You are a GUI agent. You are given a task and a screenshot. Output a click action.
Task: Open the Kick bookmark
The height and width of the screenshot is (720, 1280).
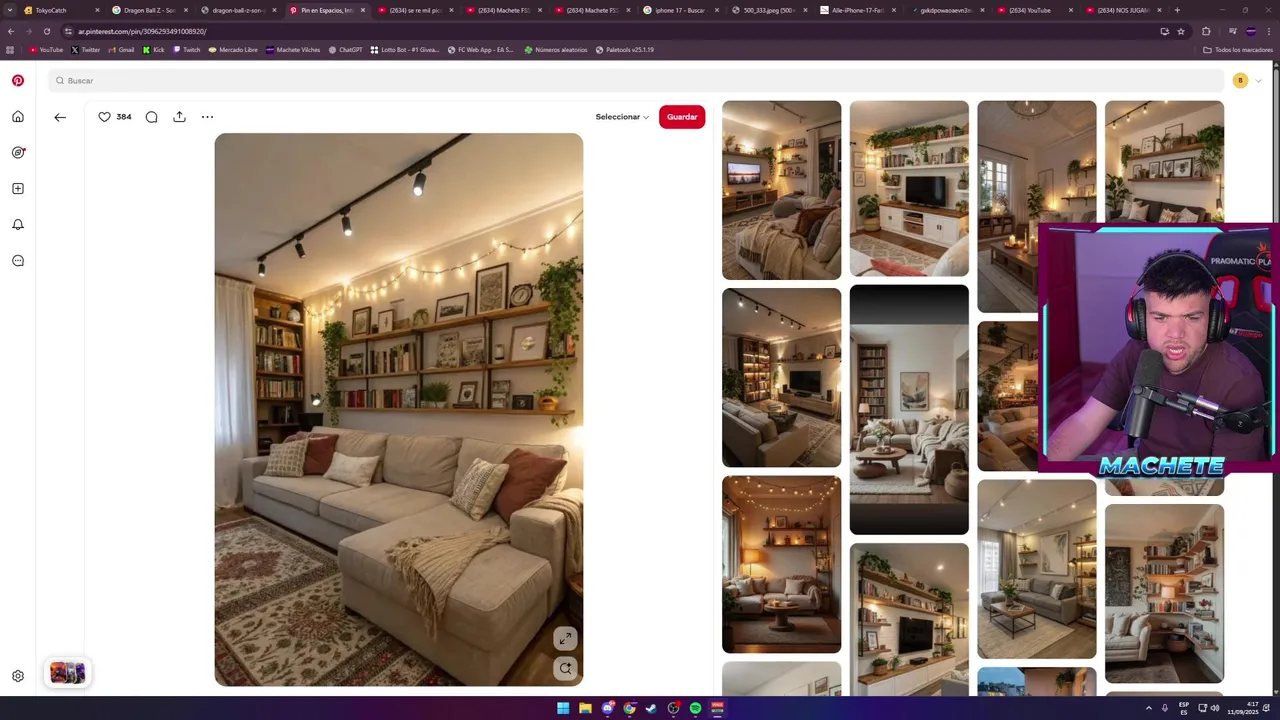(153, 49)
